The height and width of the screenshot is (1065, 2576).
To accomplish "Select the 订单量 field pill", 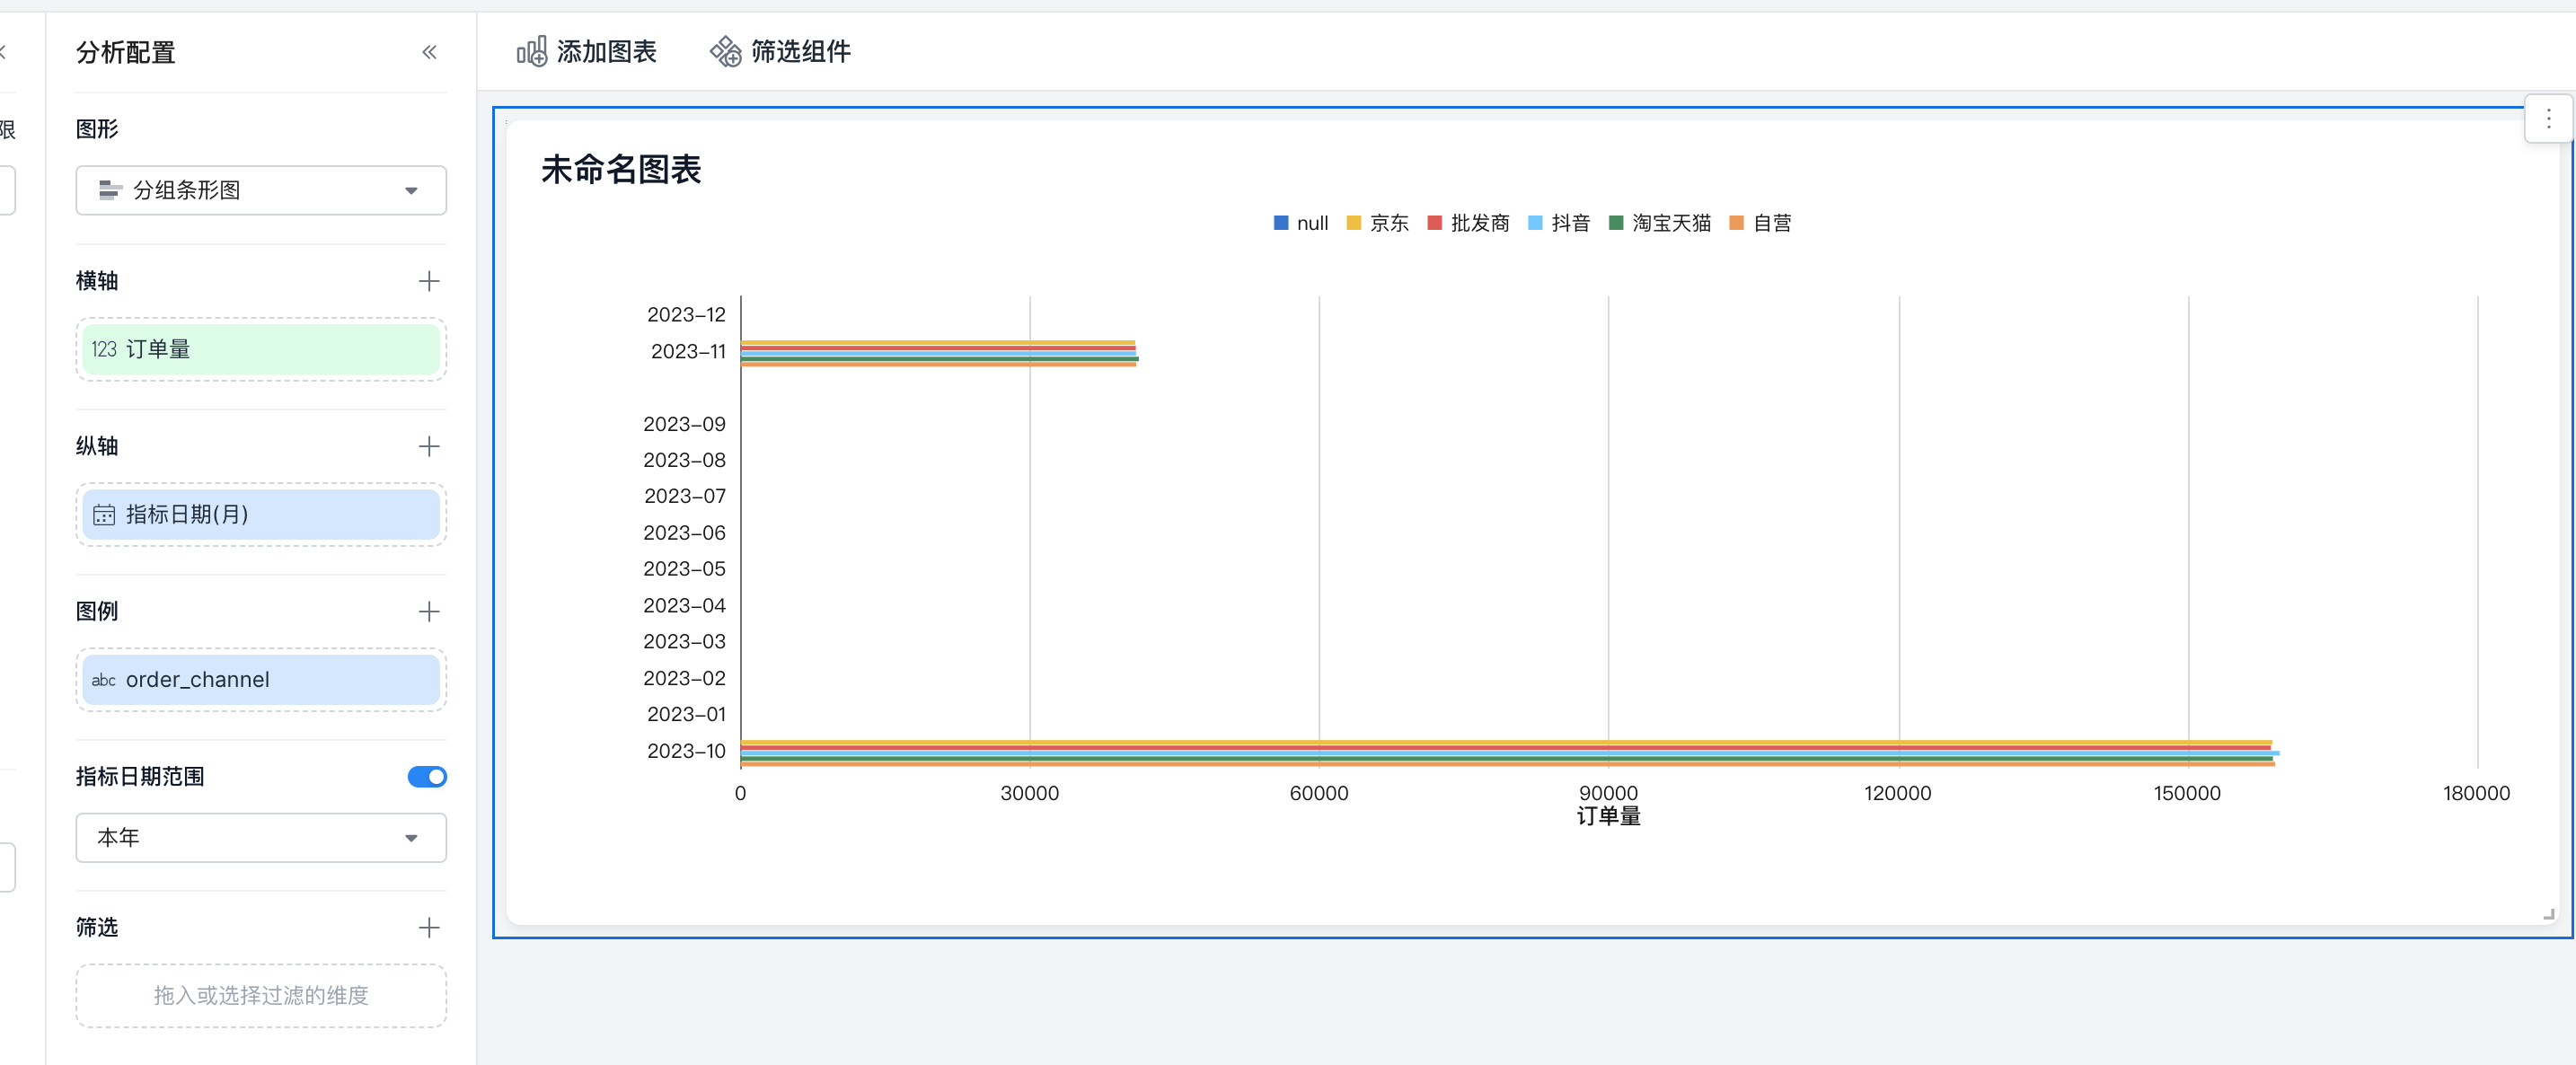I will click(261, 349).
